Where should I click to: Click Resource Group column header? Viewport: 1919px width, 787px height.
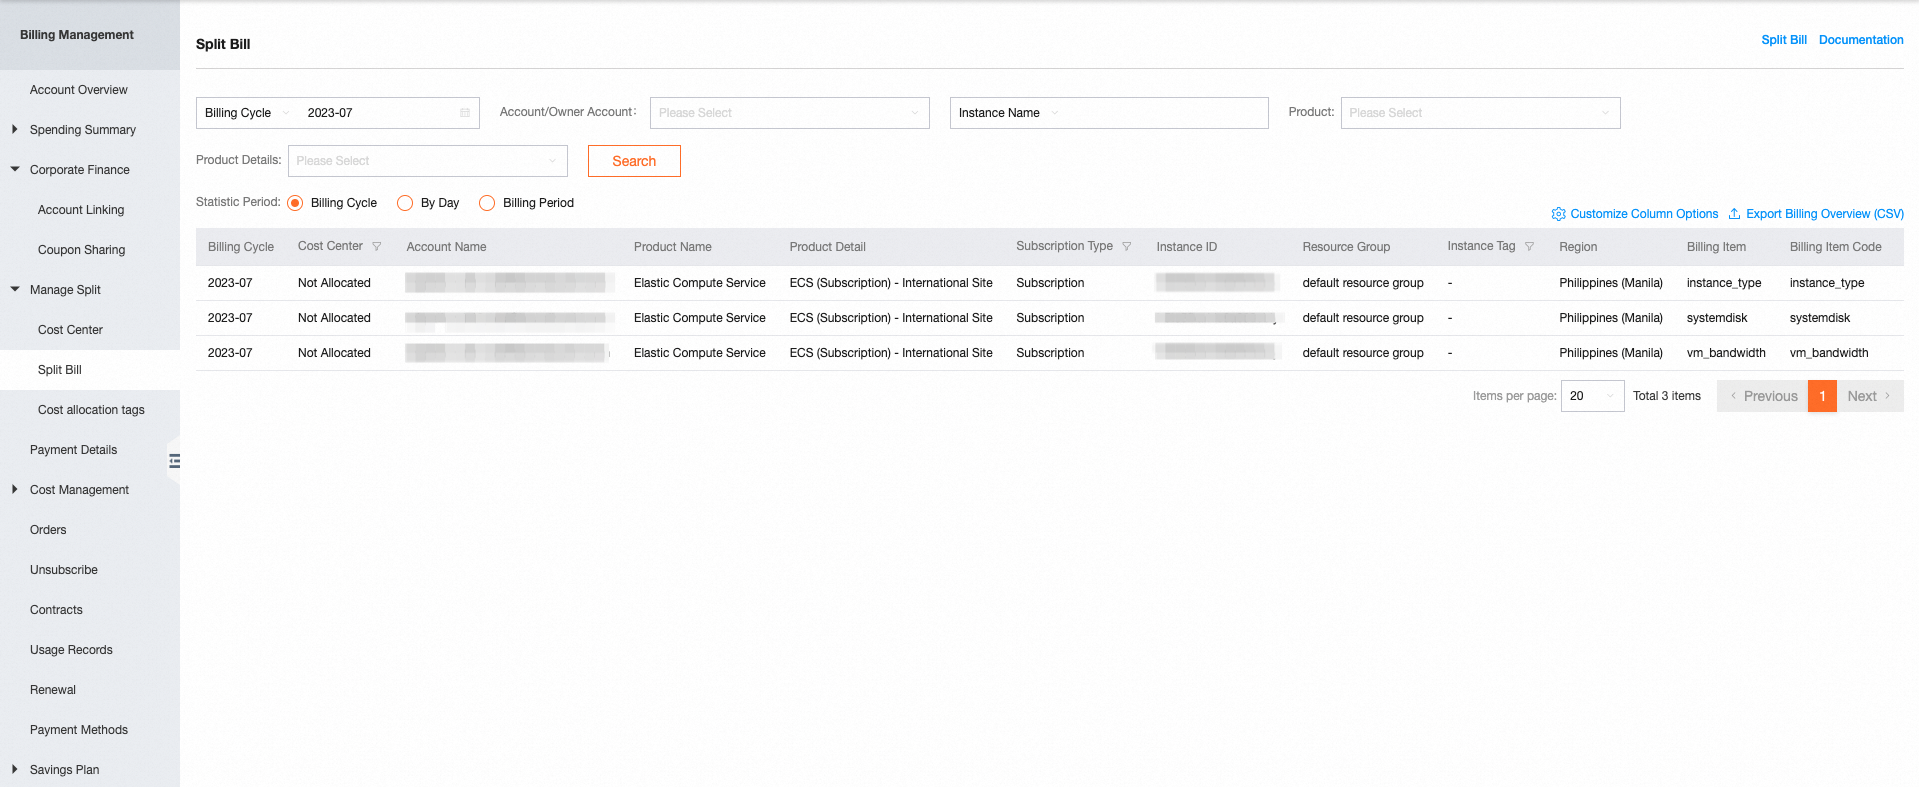[x=1346, y=247]
